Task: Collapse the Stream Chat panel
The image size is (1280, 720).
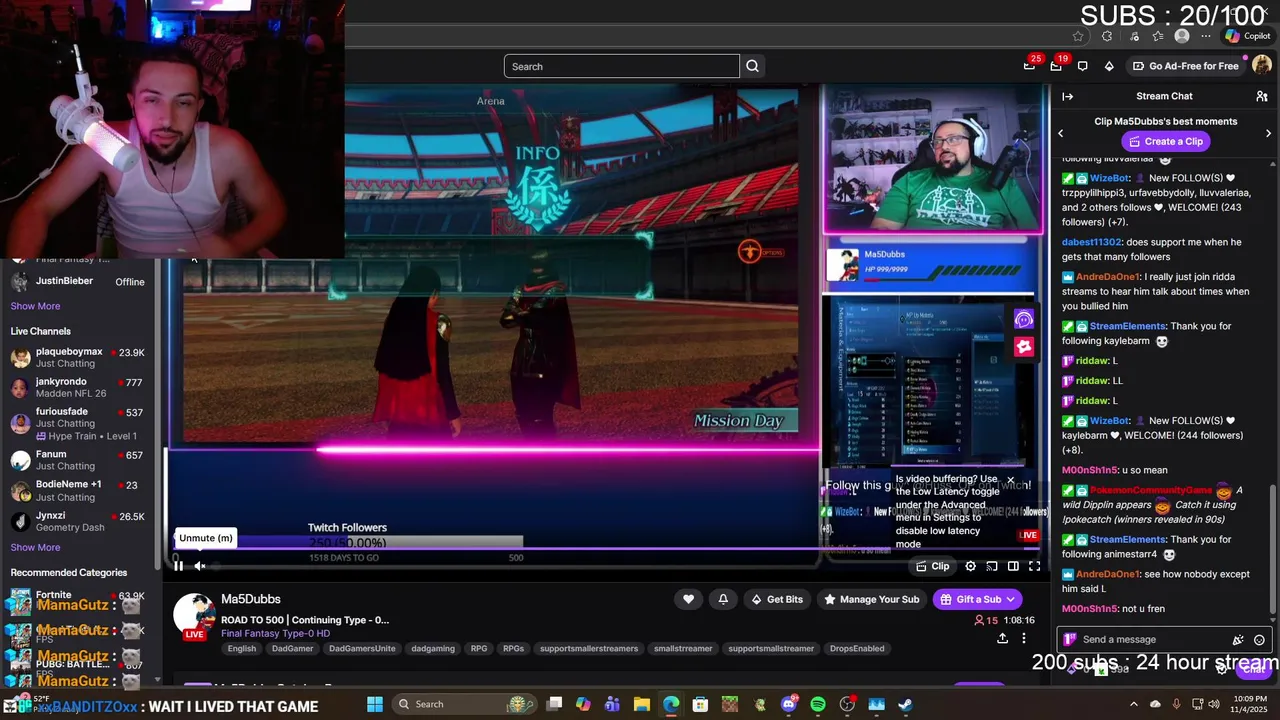Action: pos(1067,96)
